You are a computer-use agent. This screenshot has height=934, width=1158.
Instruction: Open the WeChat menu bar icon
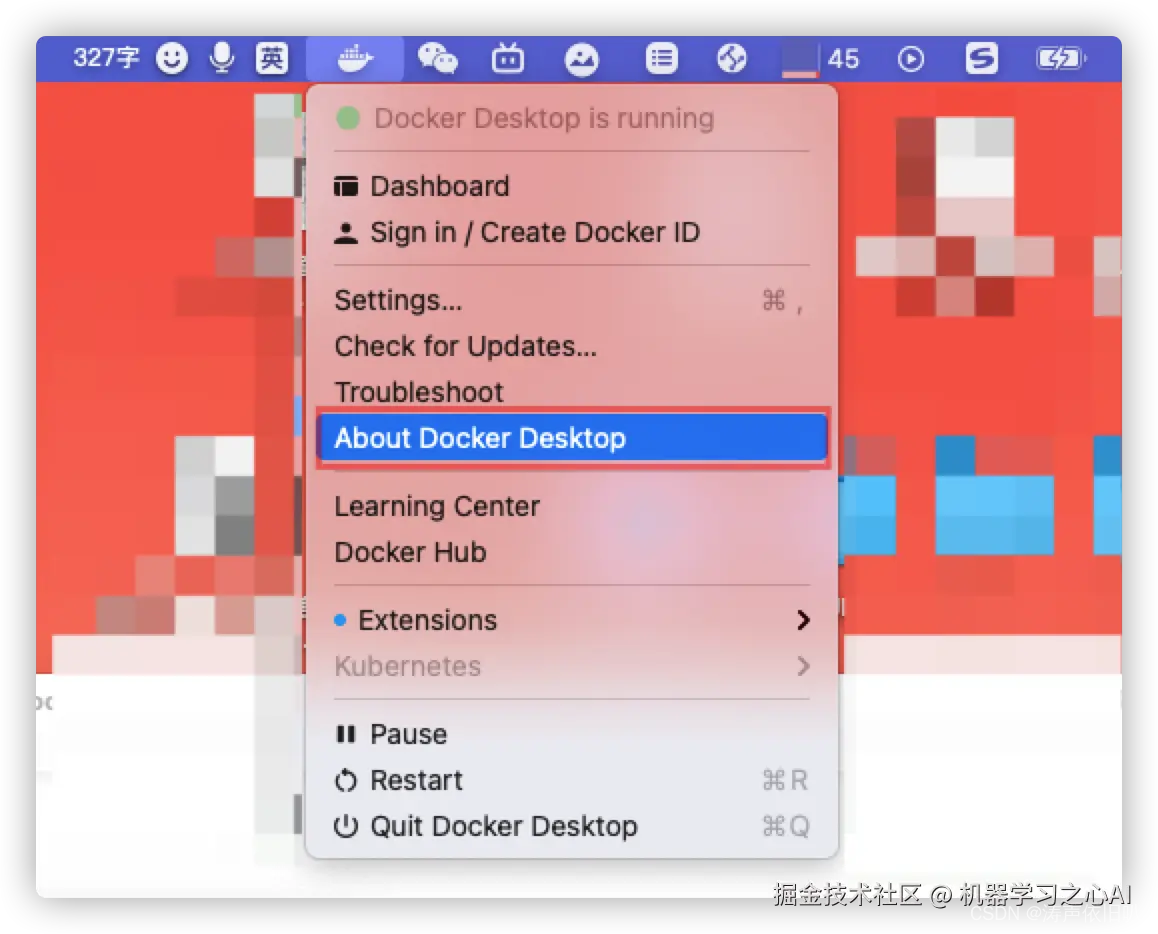[437, 58]
